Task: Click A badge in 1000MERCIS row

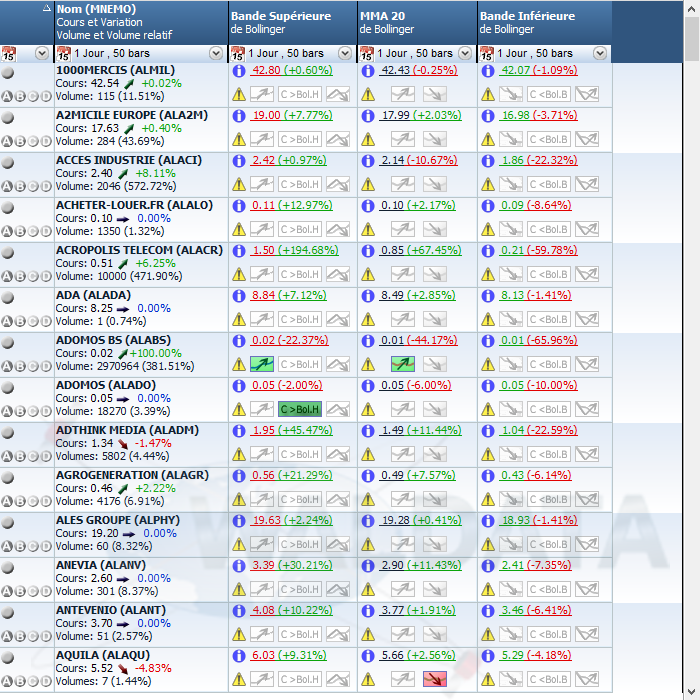Action: (7, 96)
